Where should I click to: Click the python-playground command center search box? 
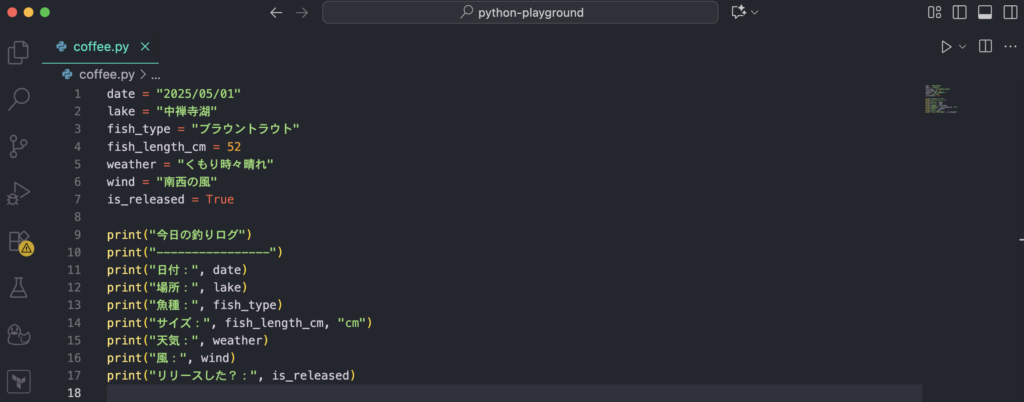(520, 12)
